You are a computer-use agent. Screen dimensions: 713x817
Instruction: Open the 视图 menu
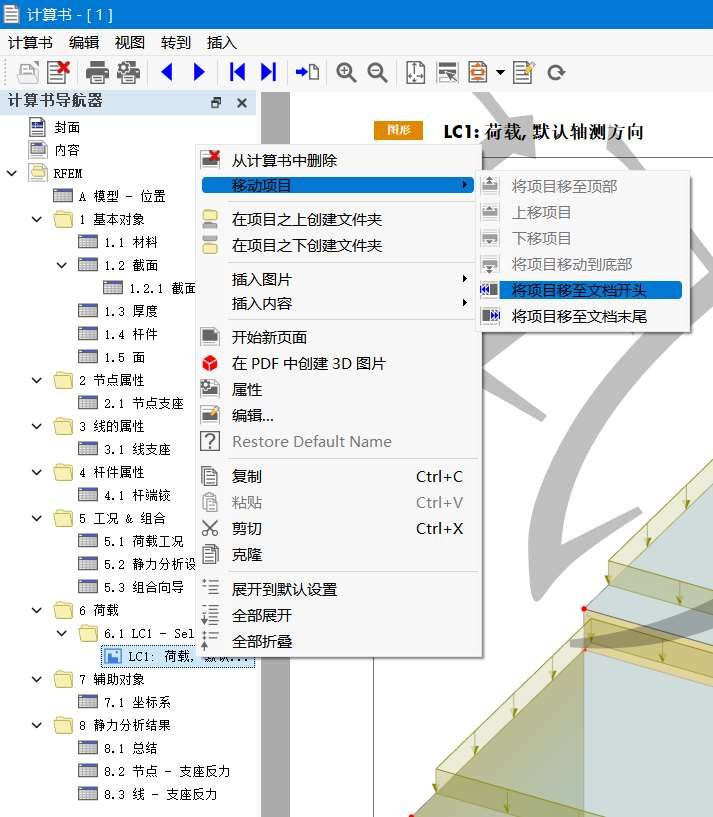(130, 43)
